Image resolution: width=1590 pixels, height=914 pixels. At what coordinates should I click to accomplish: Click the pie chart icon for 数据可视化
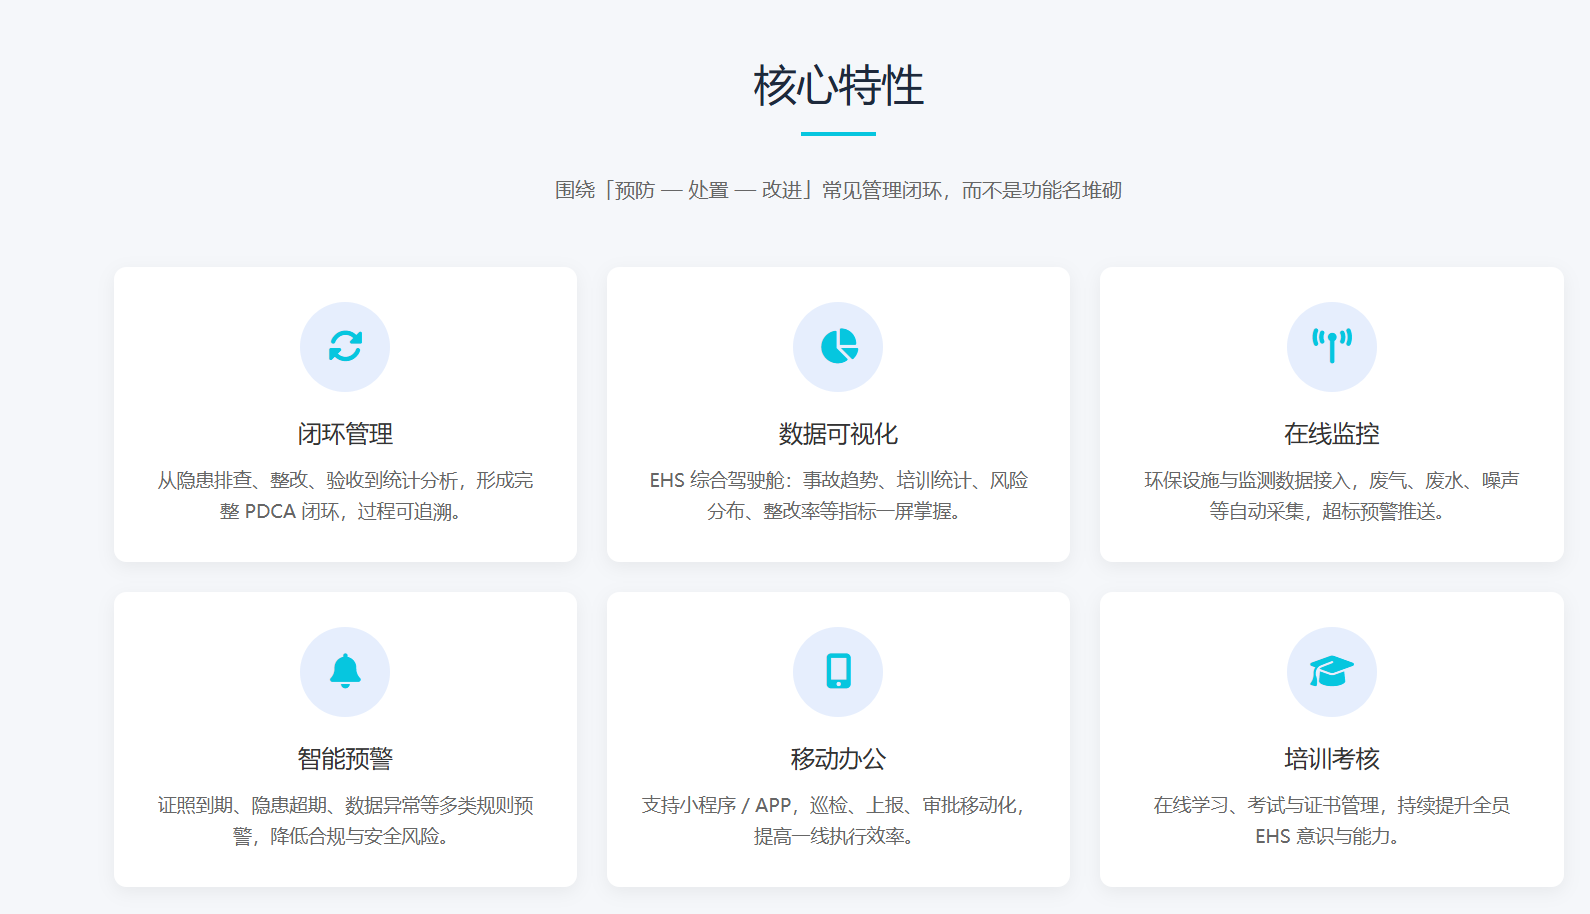(x=838, y=346)
